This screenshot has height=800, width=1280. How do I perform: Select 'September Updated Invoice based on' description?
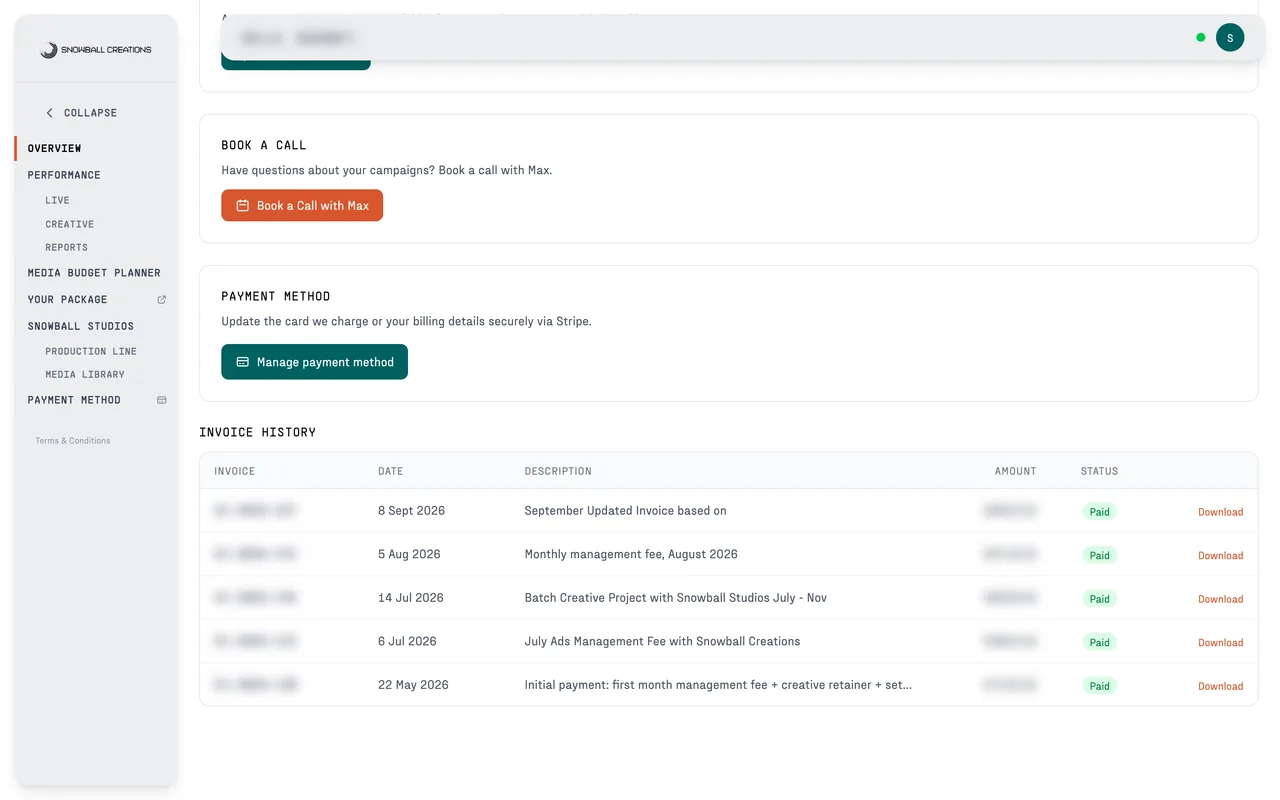click(x=625, y=511)
